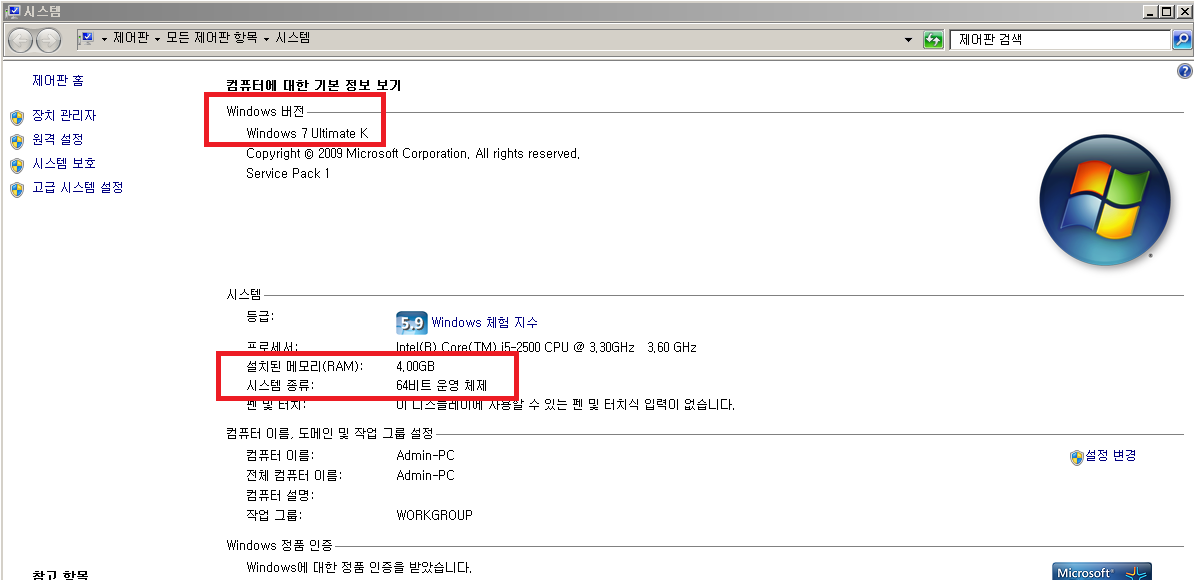
Task: Click the Admin-PC value beside 전체 컴퓨터 이름
Action: click(x=426, y=475)
